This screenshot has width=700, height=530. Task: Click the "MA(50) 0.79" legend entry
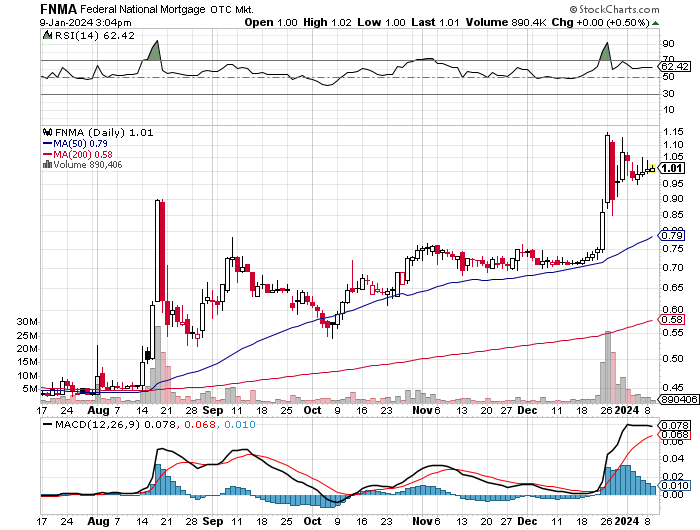pos(80,143)
